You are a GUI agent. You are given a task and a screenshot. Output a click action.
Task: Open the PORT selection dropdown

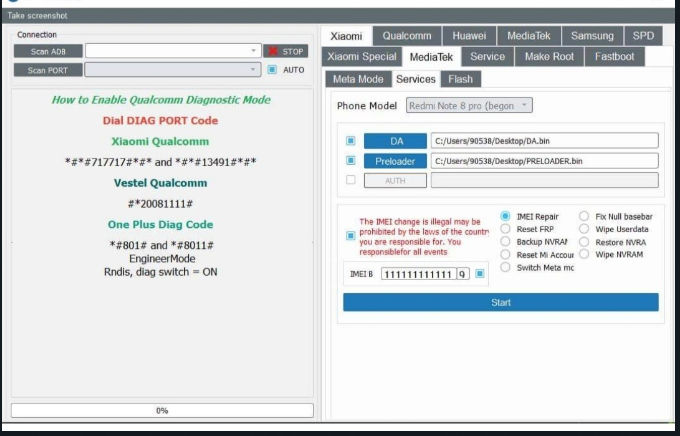pyautogui.click(x=173, y=69)
